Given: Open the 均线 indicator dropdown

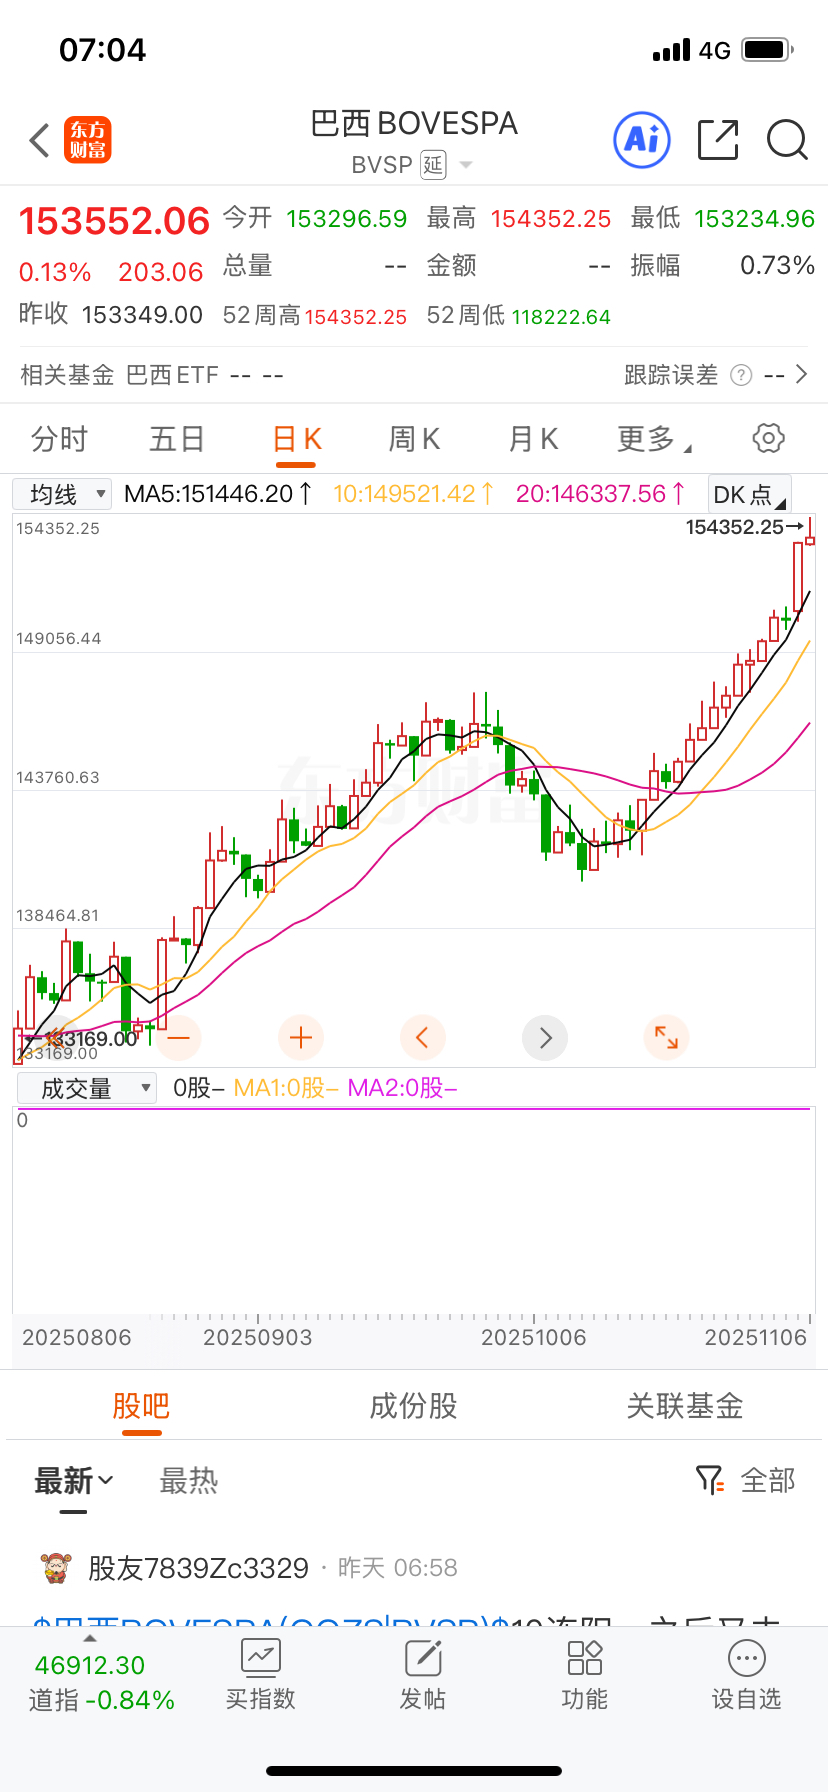Looking at the screenshot, I should [x=62, y=494].
